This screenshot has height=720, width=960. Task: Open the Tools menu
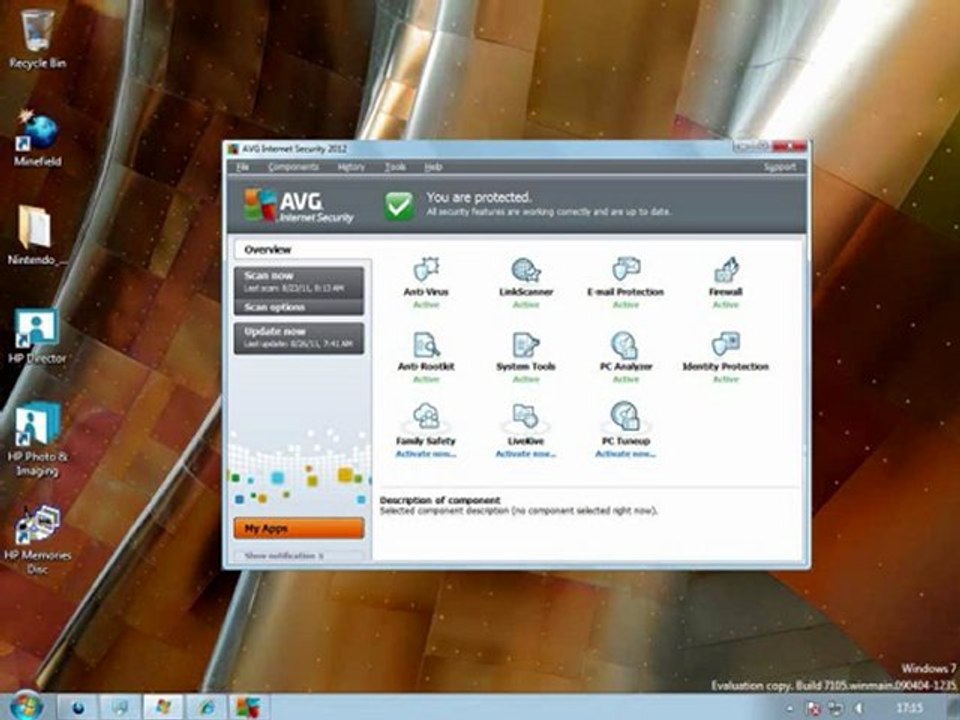(395, 167)
